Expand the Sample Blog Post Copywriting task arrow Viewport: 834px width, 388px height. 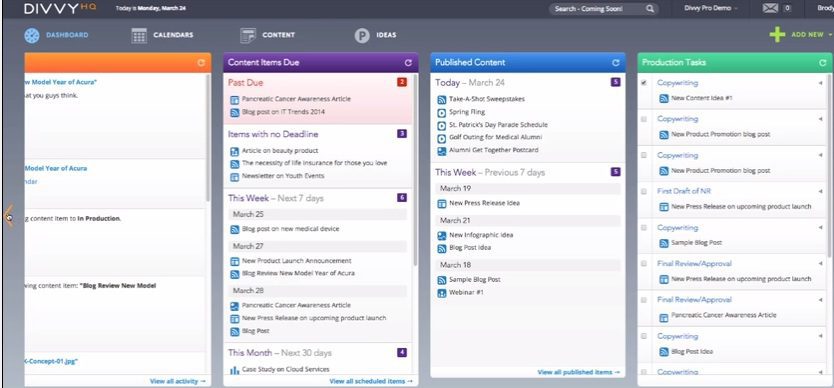tap(820, 227)
